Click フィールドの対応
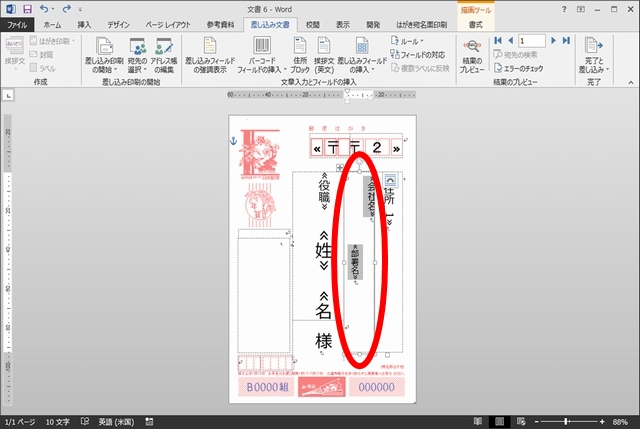Image resolution: width=640 pixels, height=429 pixels. pyautogui.click(x=418, y=55)
